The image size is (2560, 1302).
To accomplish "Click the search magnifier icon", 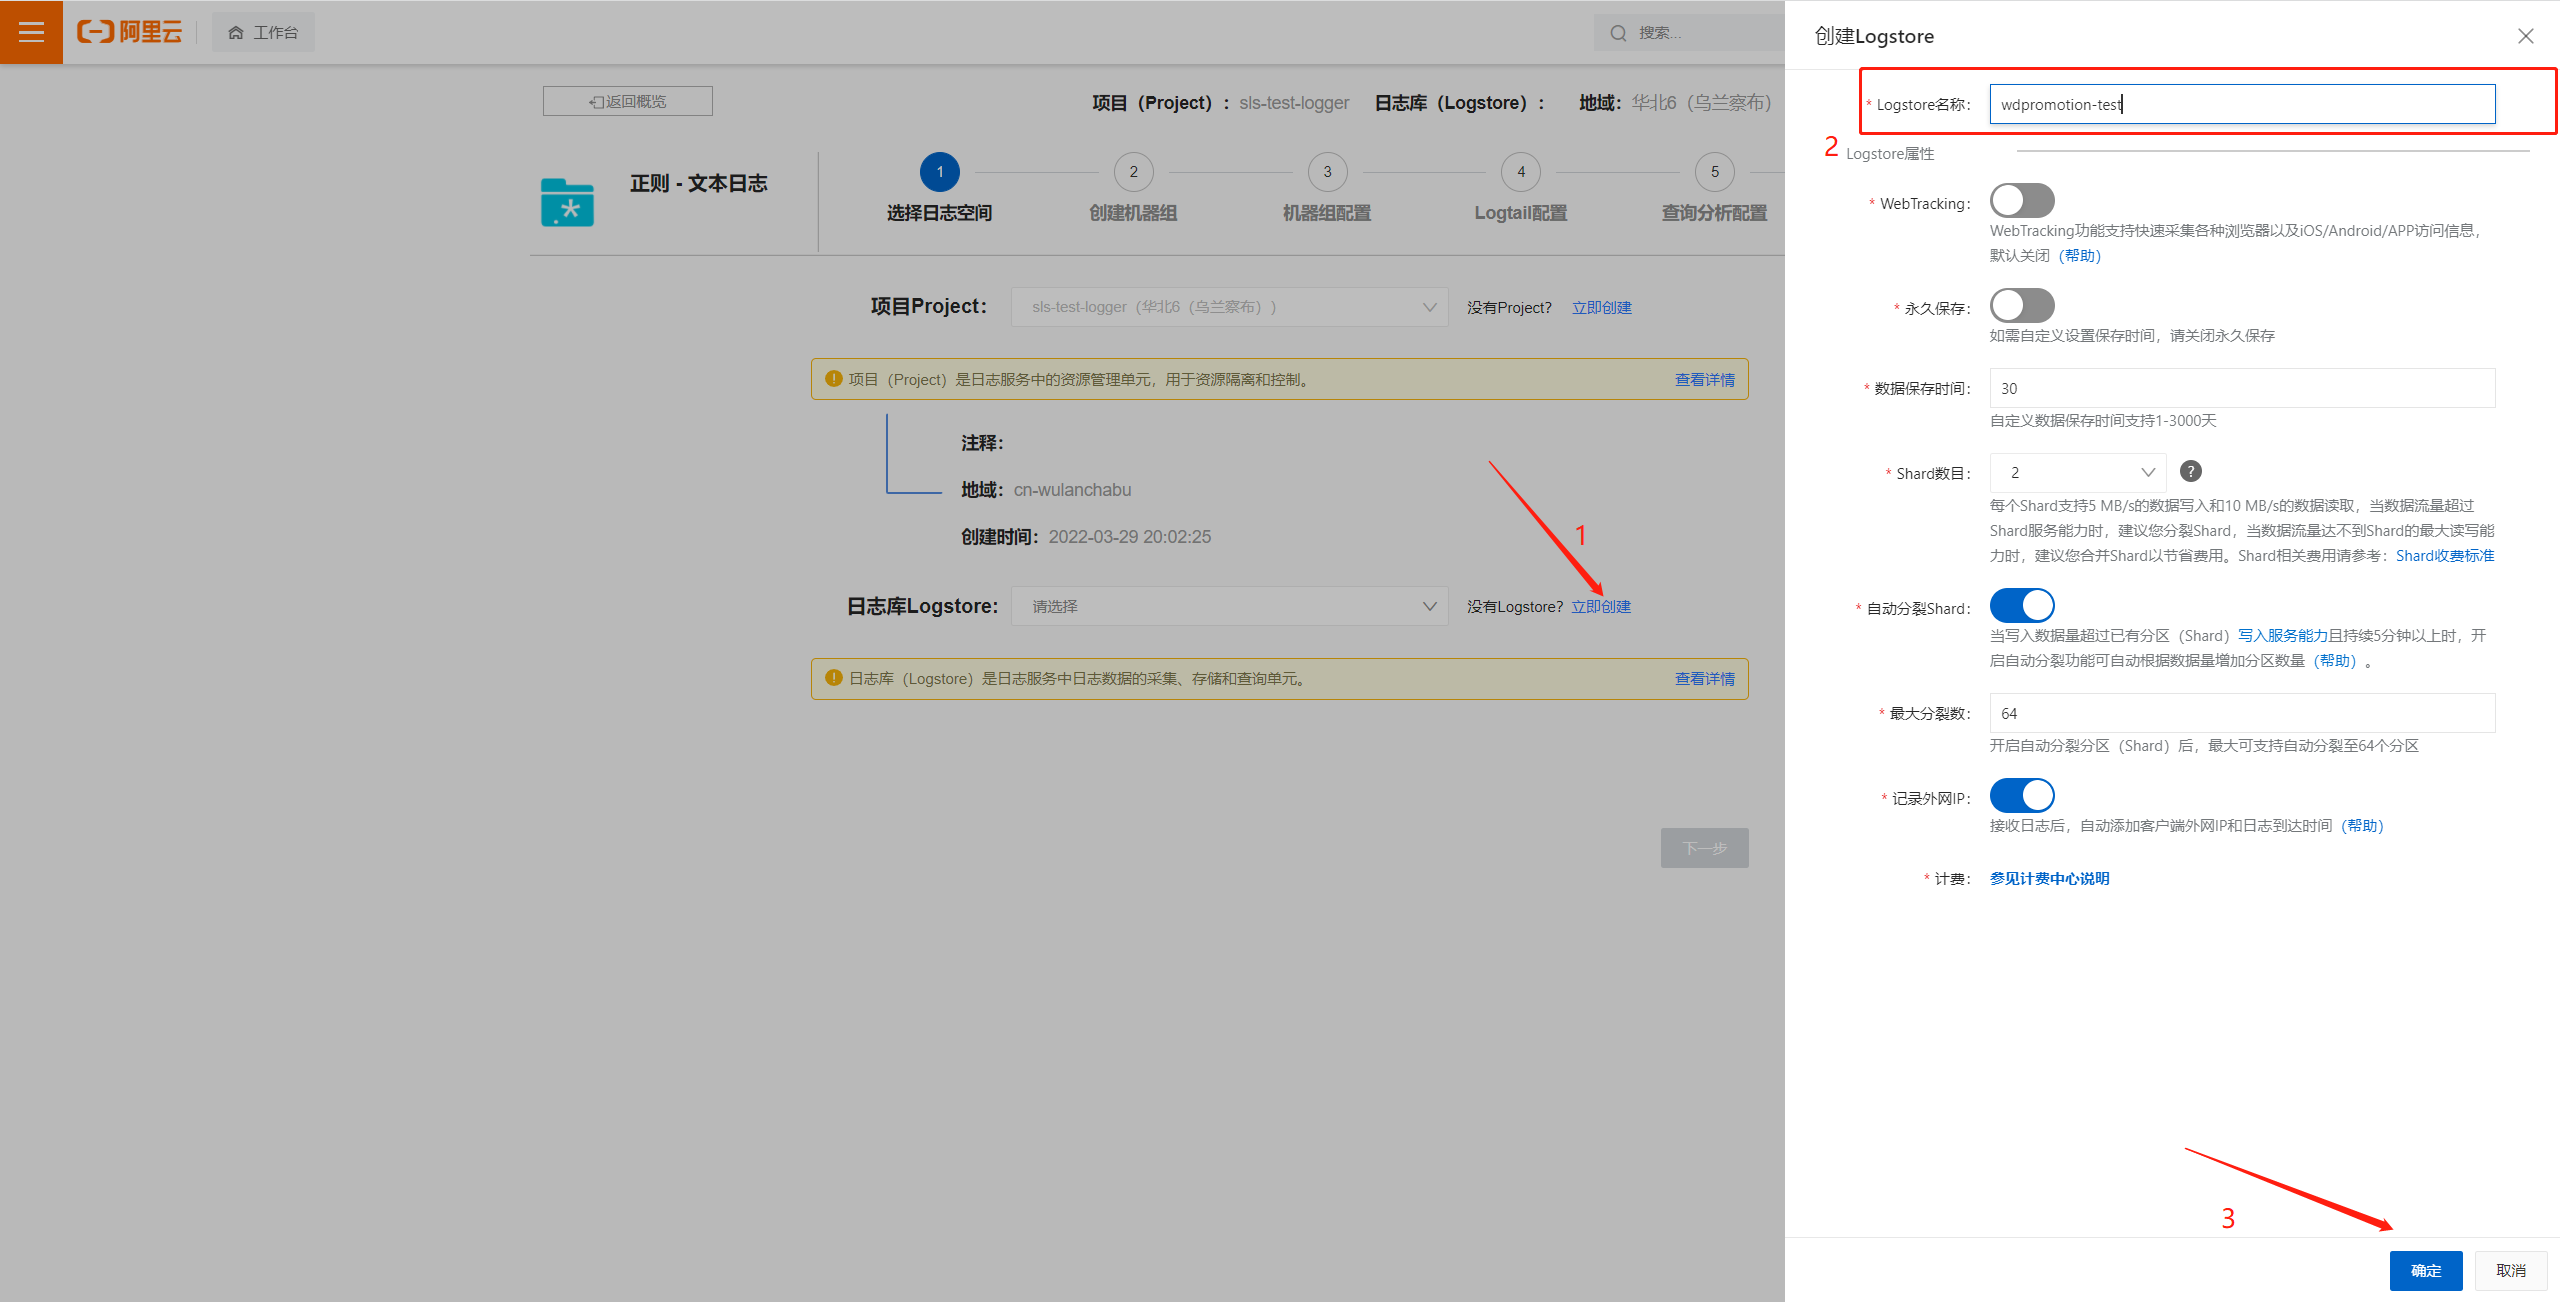I will pyautogui.click(x=1618, y=33).
